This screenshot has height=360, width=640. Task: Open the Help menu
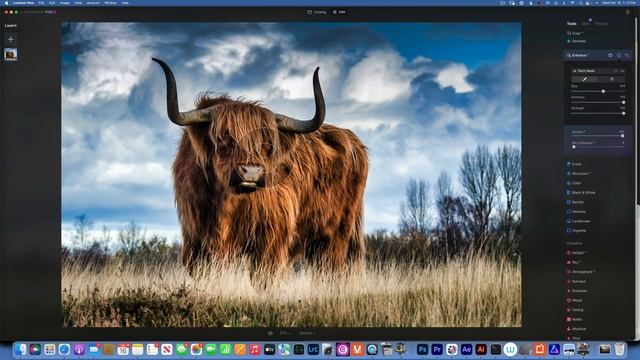(x=125, y=3)
